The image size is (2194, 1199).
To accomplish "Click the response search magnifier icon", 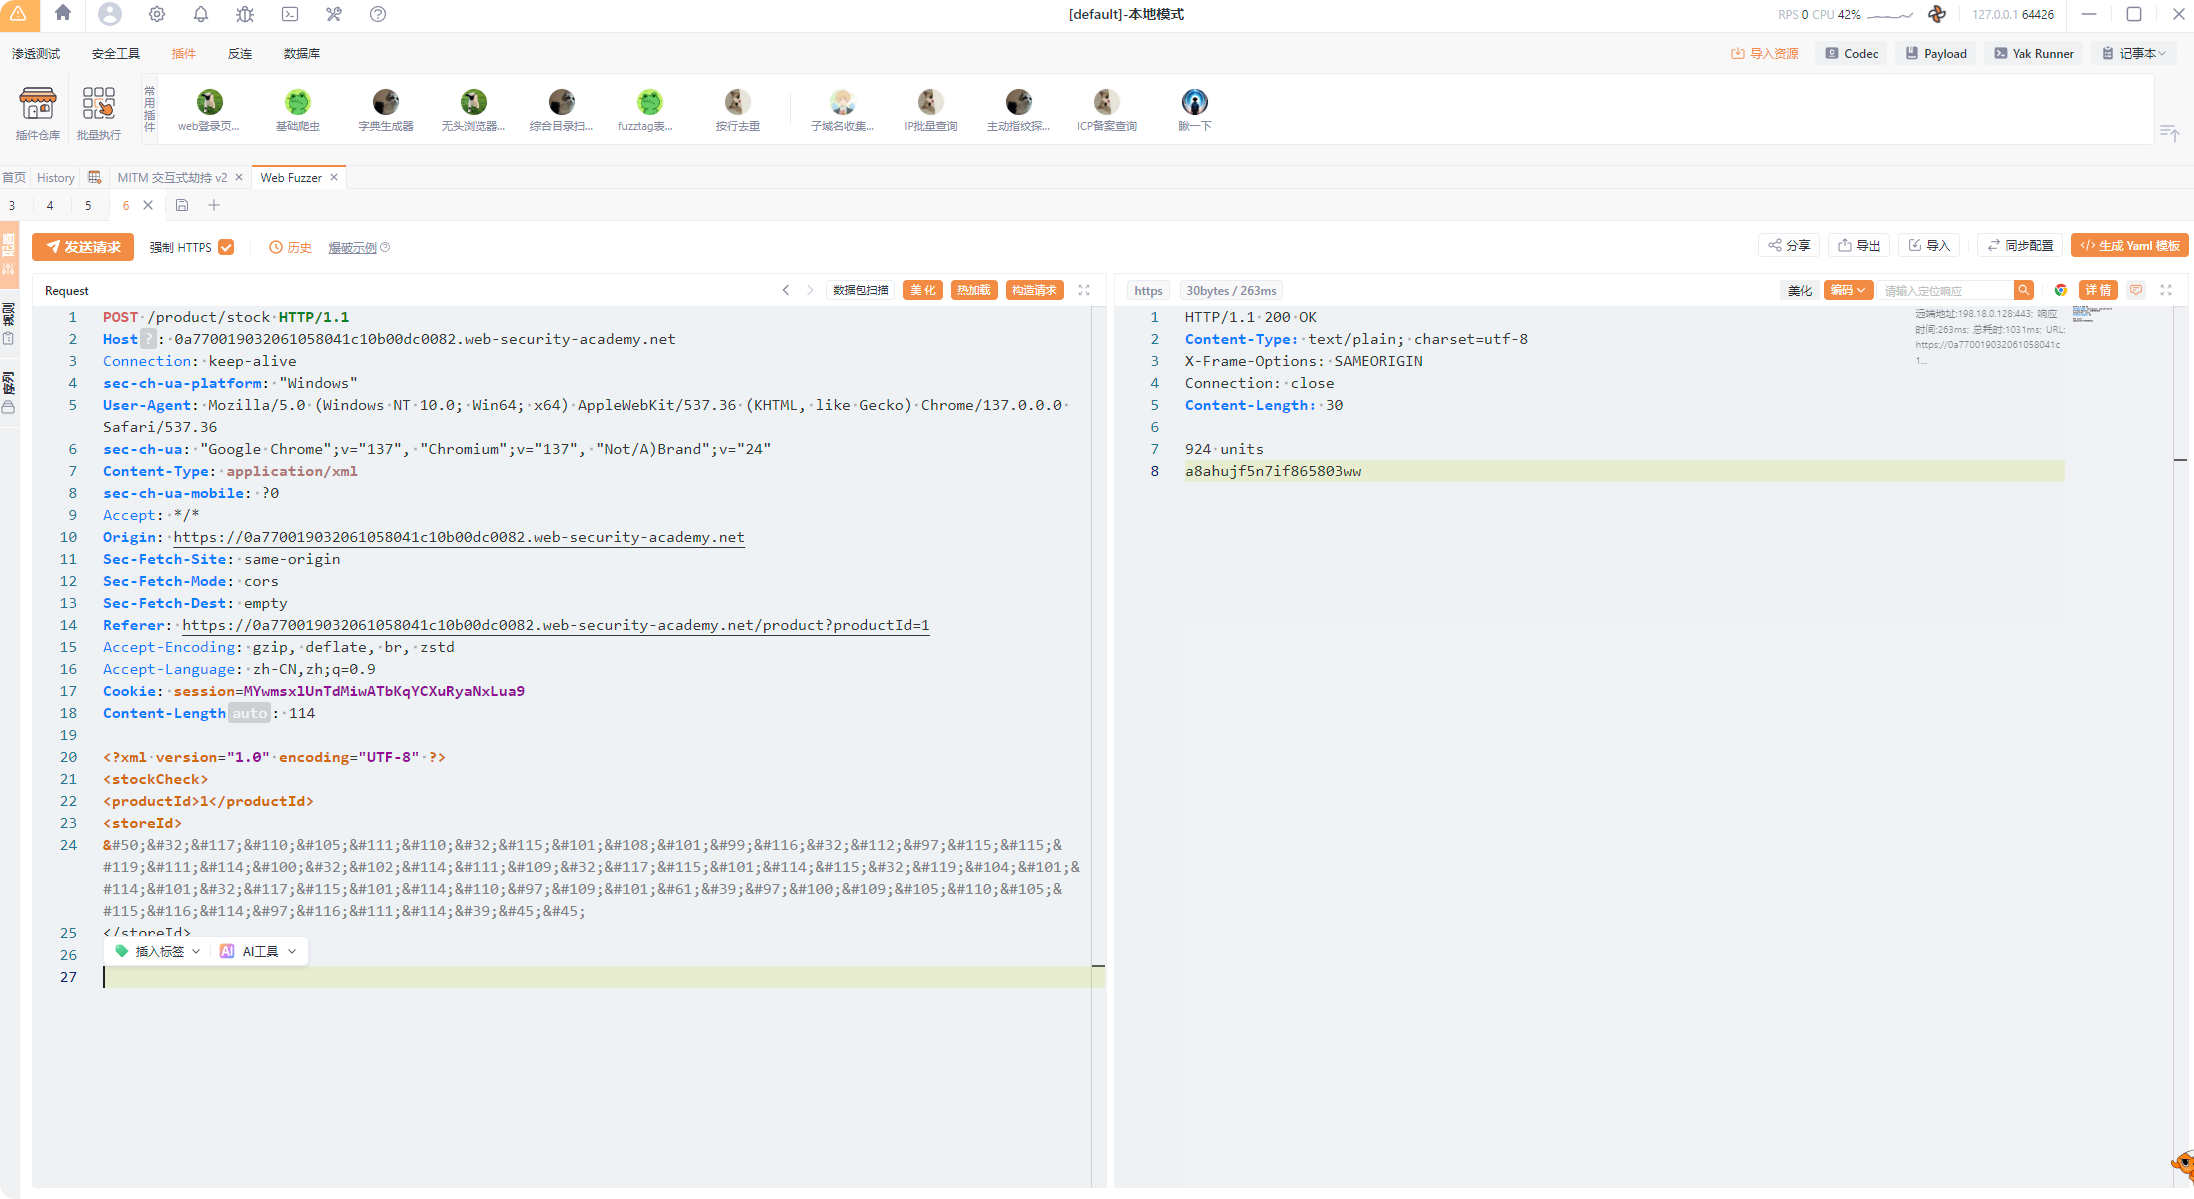I will pos(2024,290).
